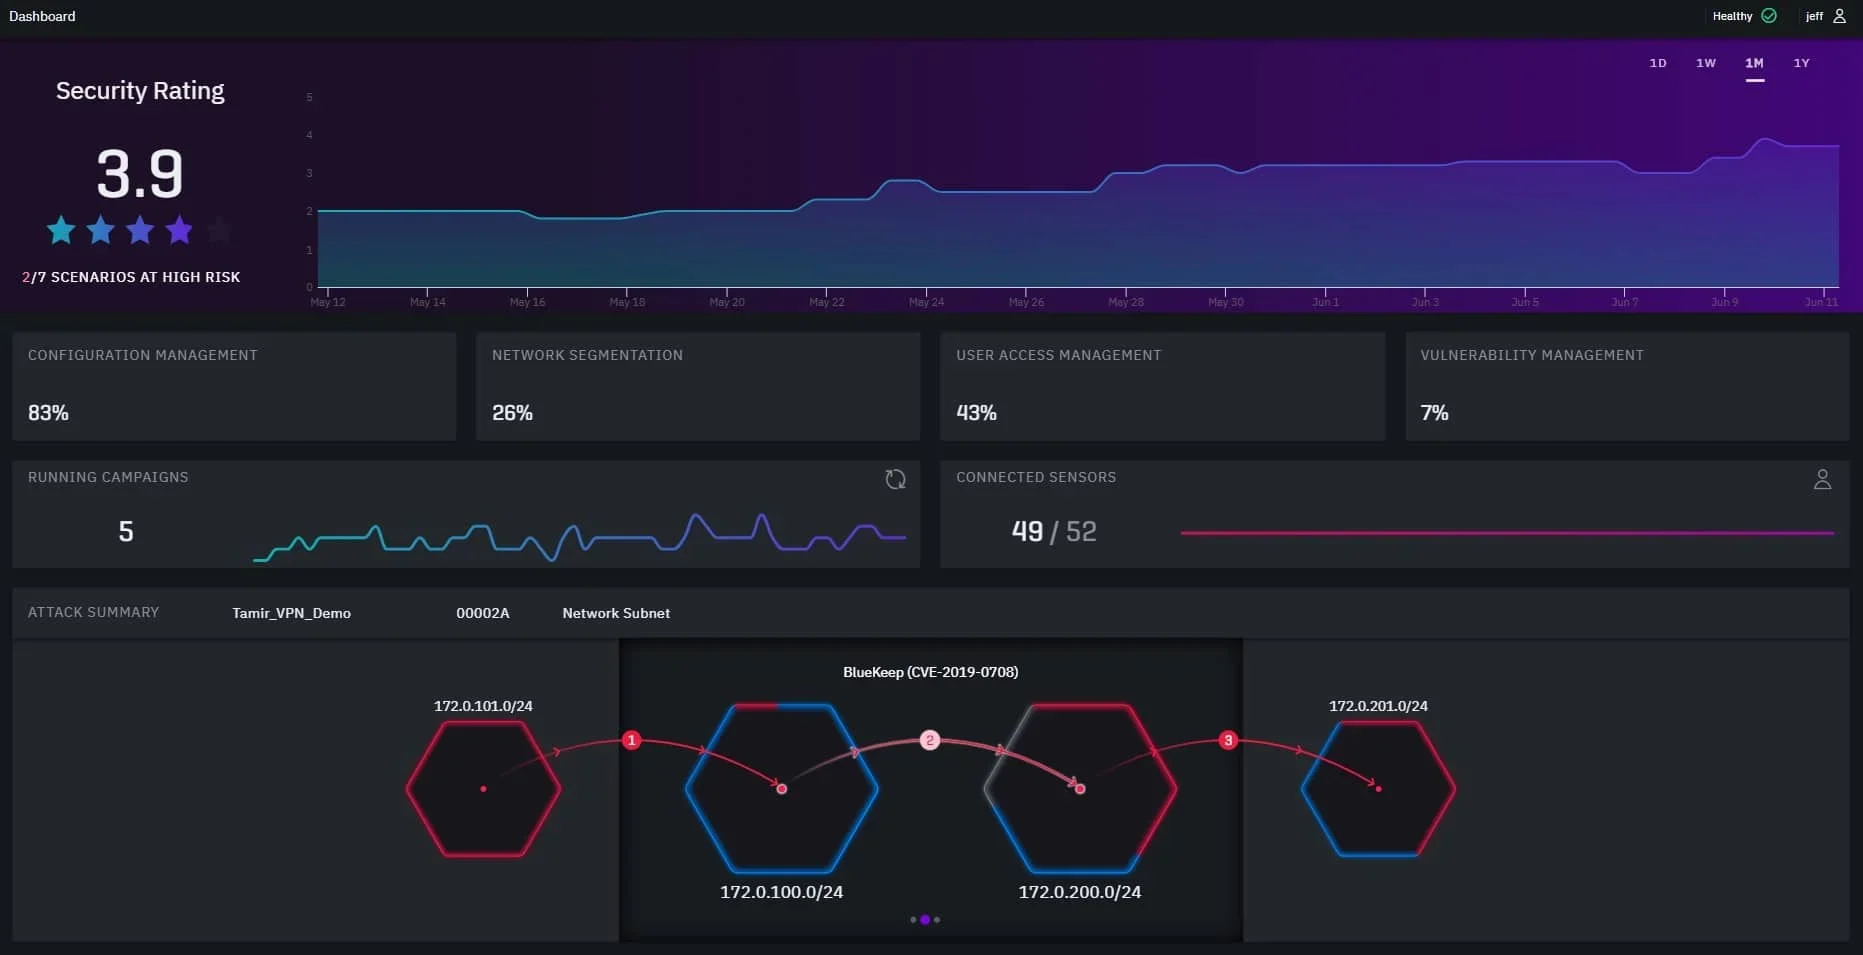Image resolution: width=1863 pixels, height=955 pixels.
Task: Select the 00002A attack summary item
Action: tap(483, 613)
